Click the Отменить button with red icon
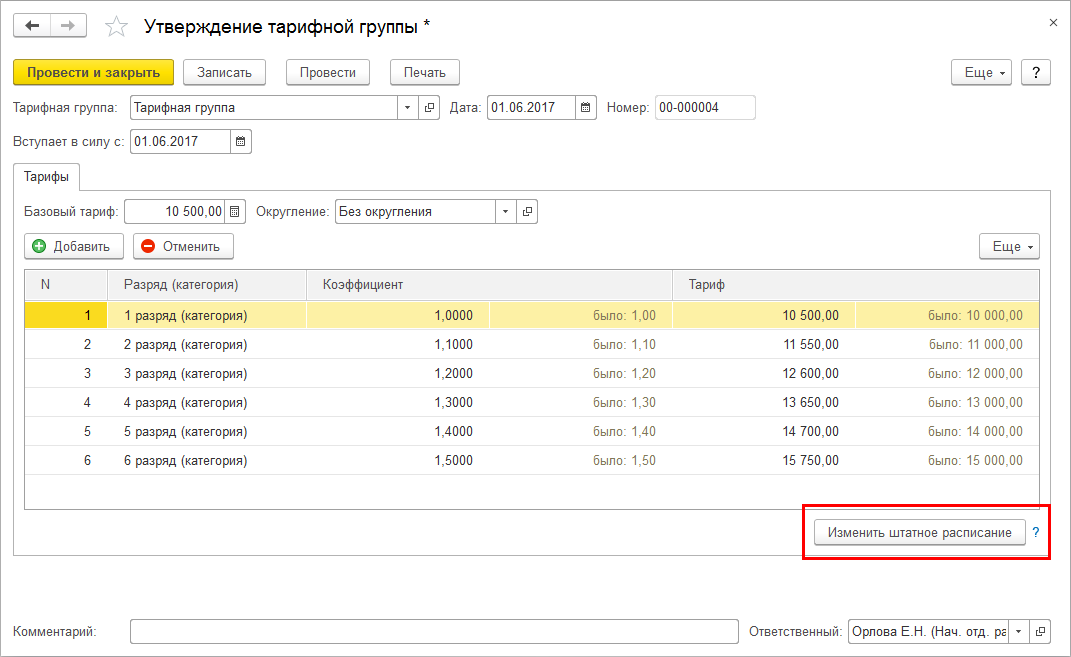Viewport: 1071px width, 657px height. (183, 247)
